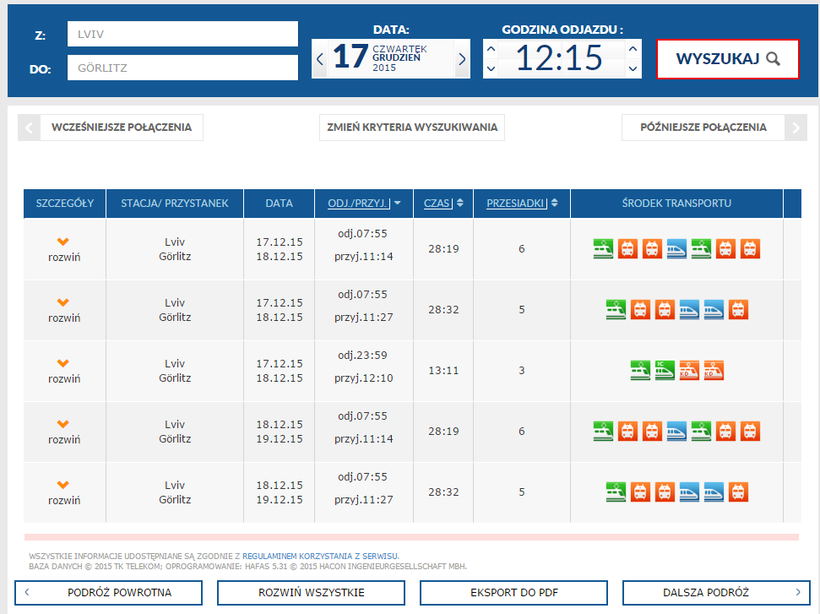Click blue train icon in first result row
This screenshot has height=614, width=820.
(x=676, y=249)
